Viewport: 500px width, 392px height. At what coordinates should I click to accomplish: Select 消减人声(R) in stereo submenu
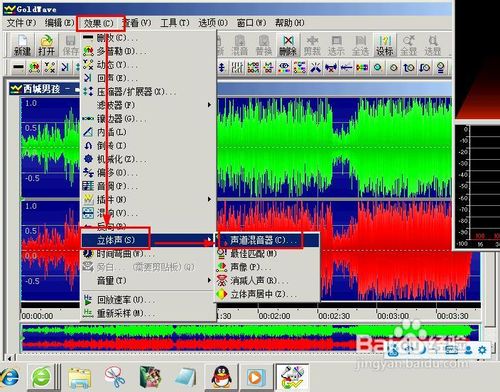click(x=267, y=281)
